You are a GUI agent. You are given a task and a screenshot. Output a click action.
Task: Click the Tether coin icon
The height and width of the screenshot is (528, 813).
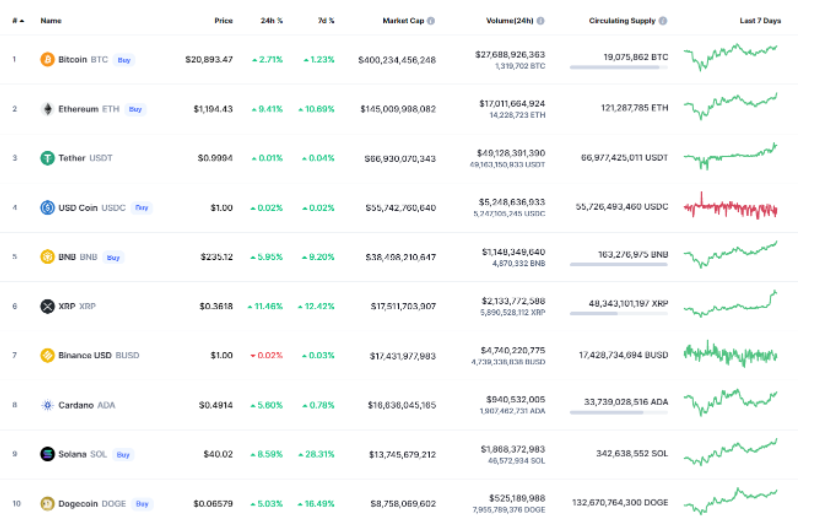(x=47, y=157)
